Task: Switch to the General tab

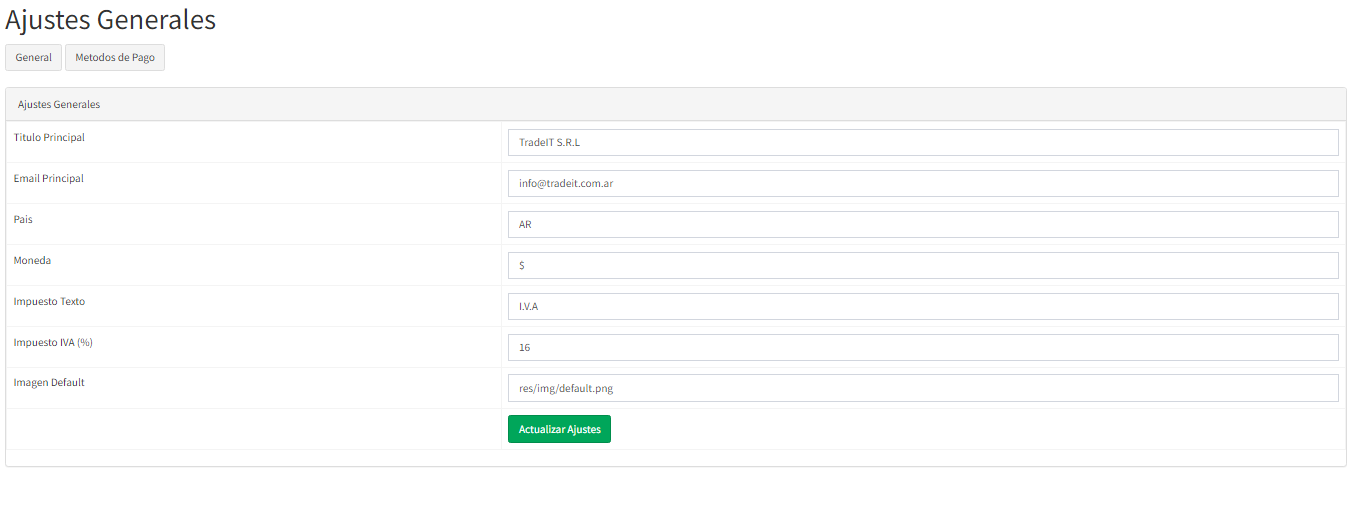Action: point(33,58)
